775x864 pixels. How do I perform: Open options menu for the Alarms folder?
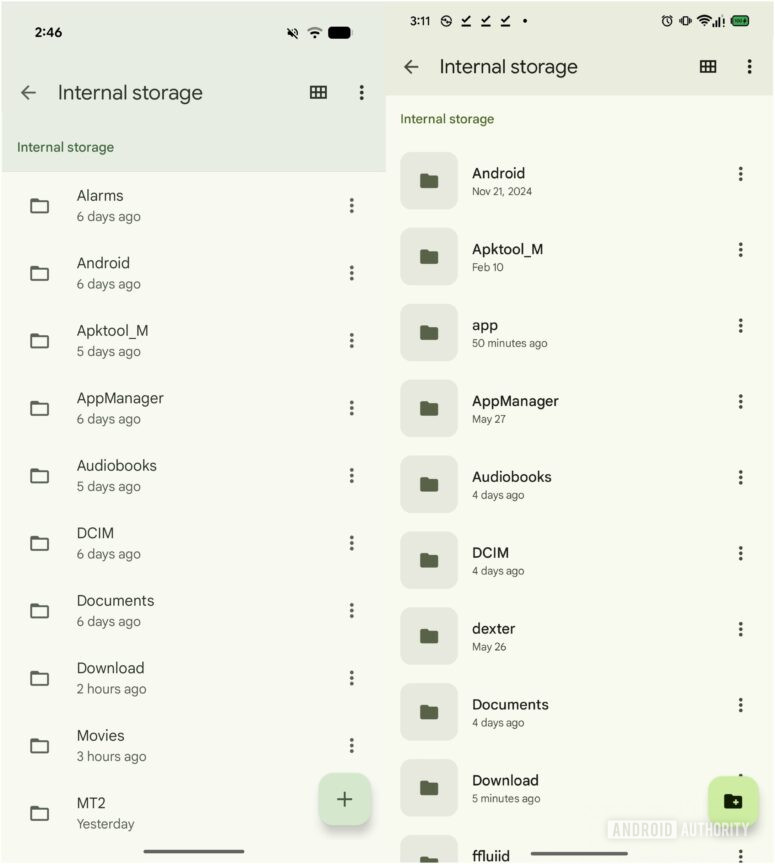(x=352, y=205)
